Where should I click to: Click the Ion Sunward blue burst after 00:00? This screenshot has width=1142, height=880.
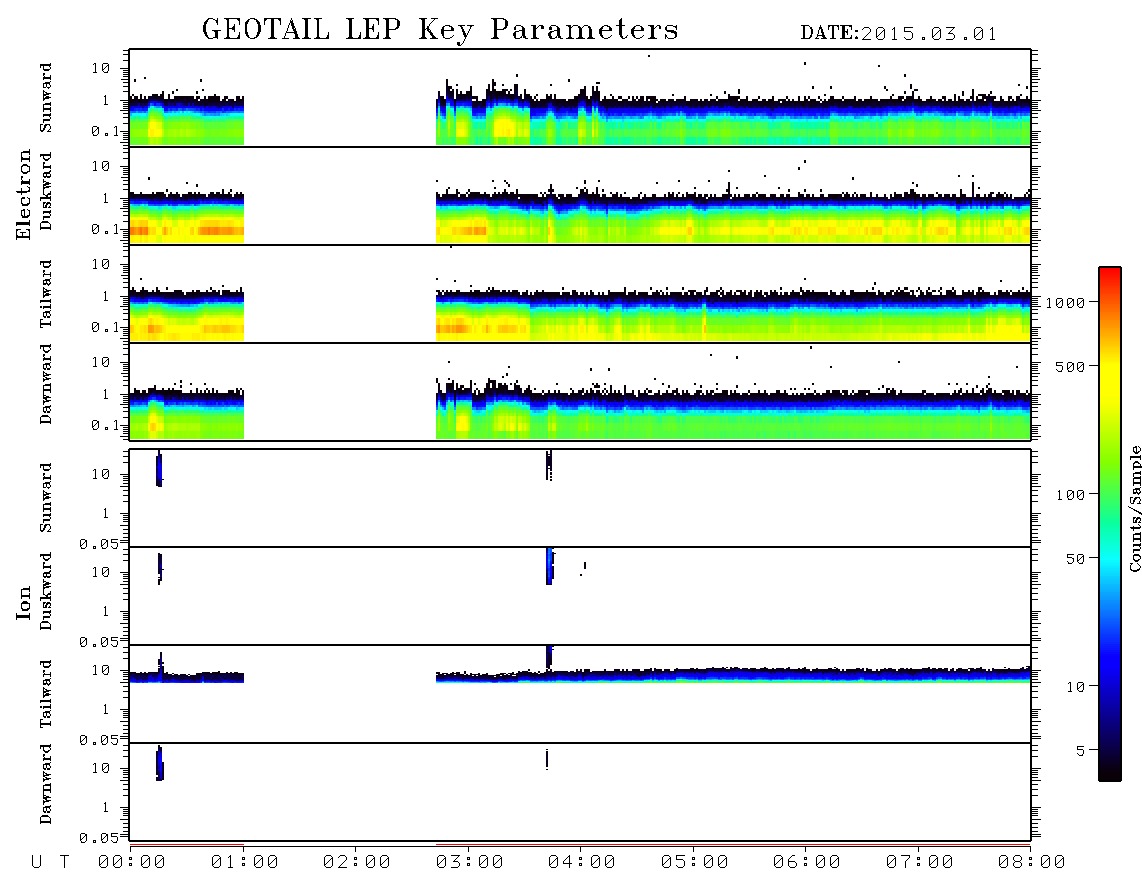(159, 470)
